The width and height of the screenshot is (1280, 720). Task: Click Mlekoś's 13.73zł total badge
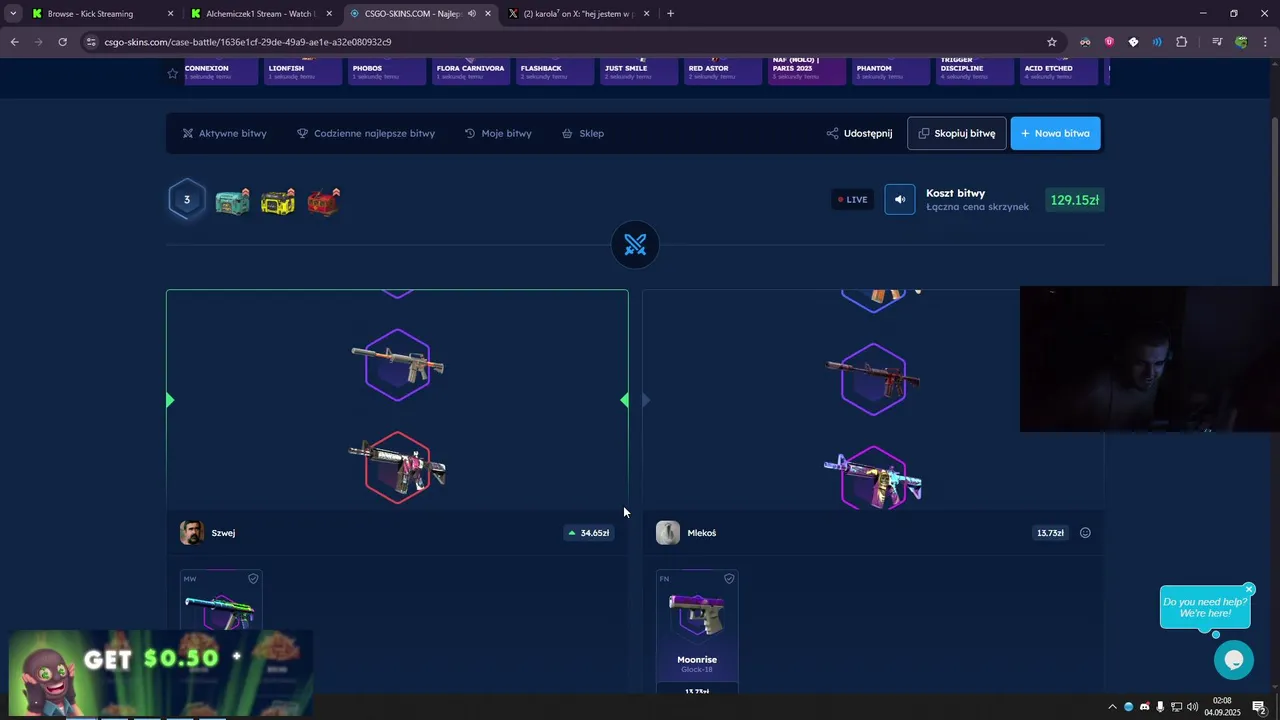coord(1050,533)
